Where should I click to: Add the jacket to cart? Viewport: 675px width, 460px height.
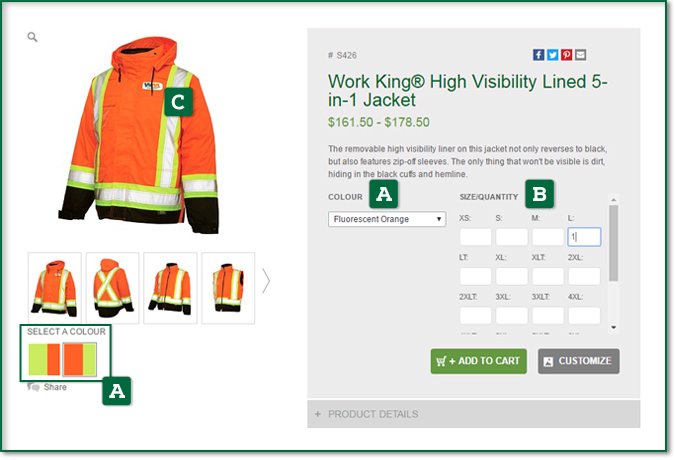[479, 361]
